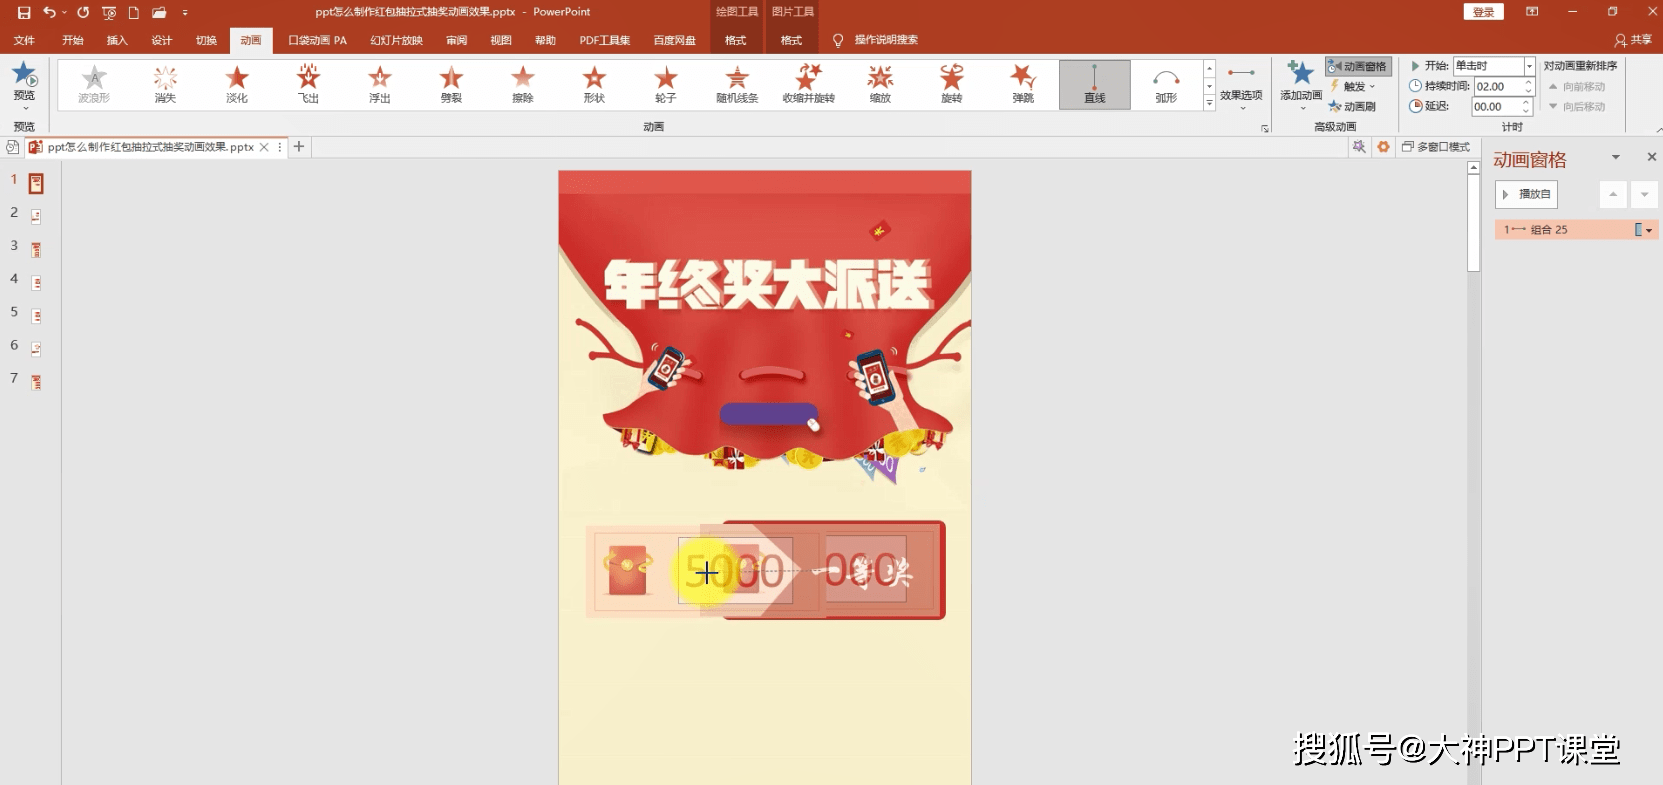Select the 直线 (Line) motion path
Image resolution: width=1663 pixels, height=785 pixels.
click(x=1095, y=84)
